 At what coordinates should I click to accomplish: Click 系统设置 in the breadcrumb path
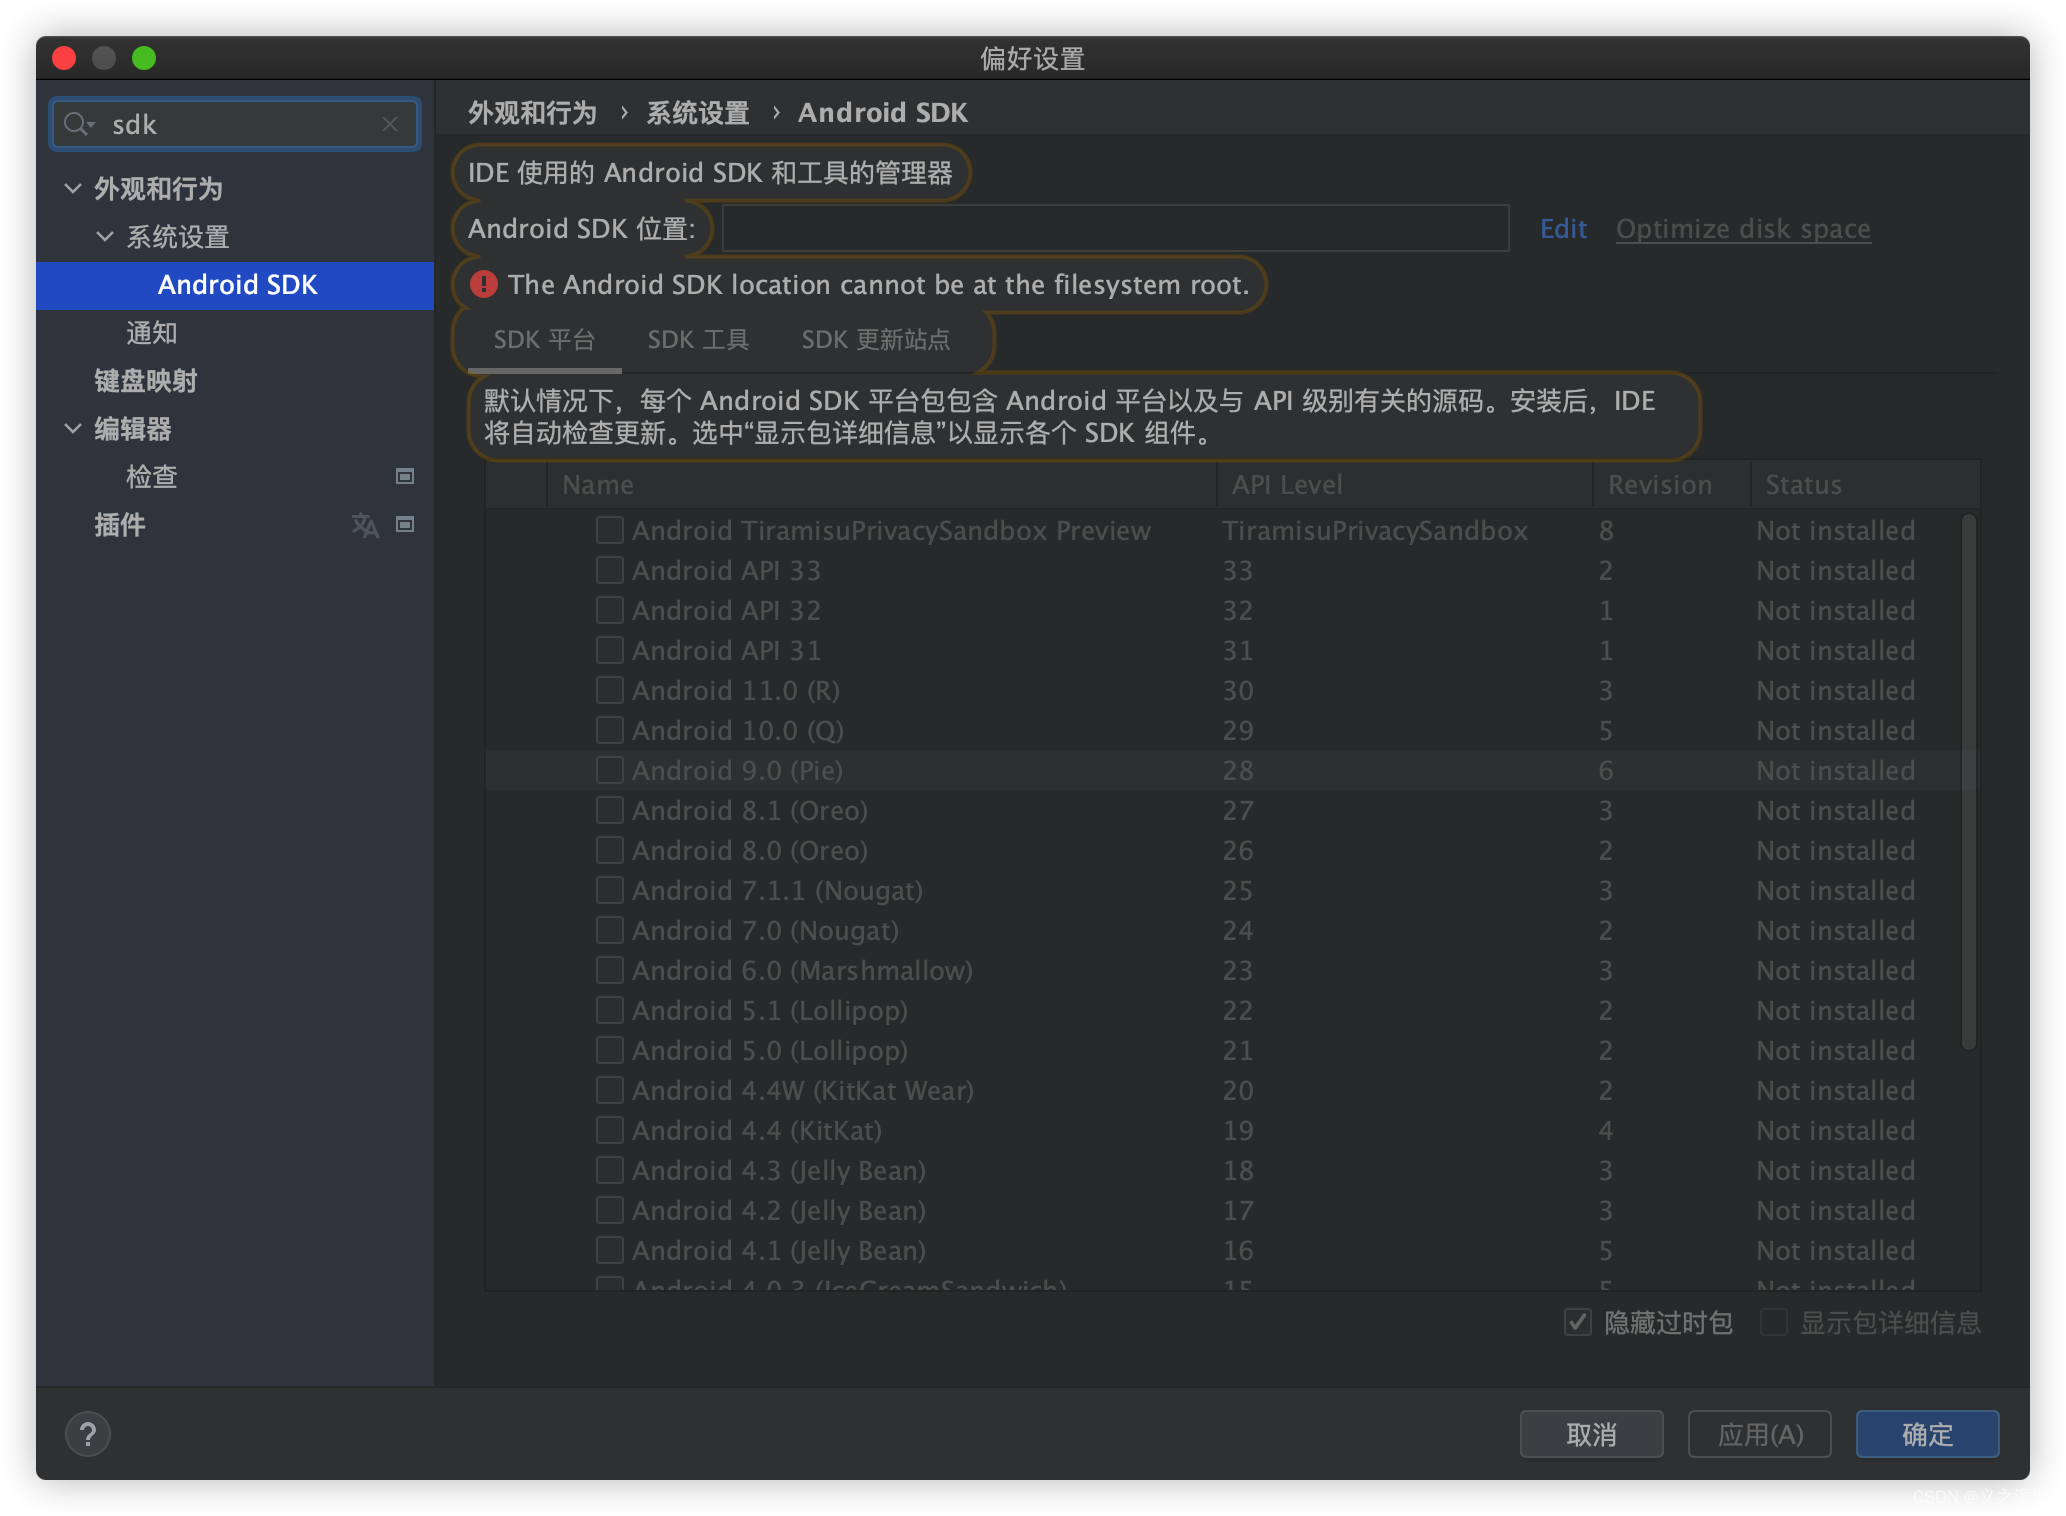[698, 113]
